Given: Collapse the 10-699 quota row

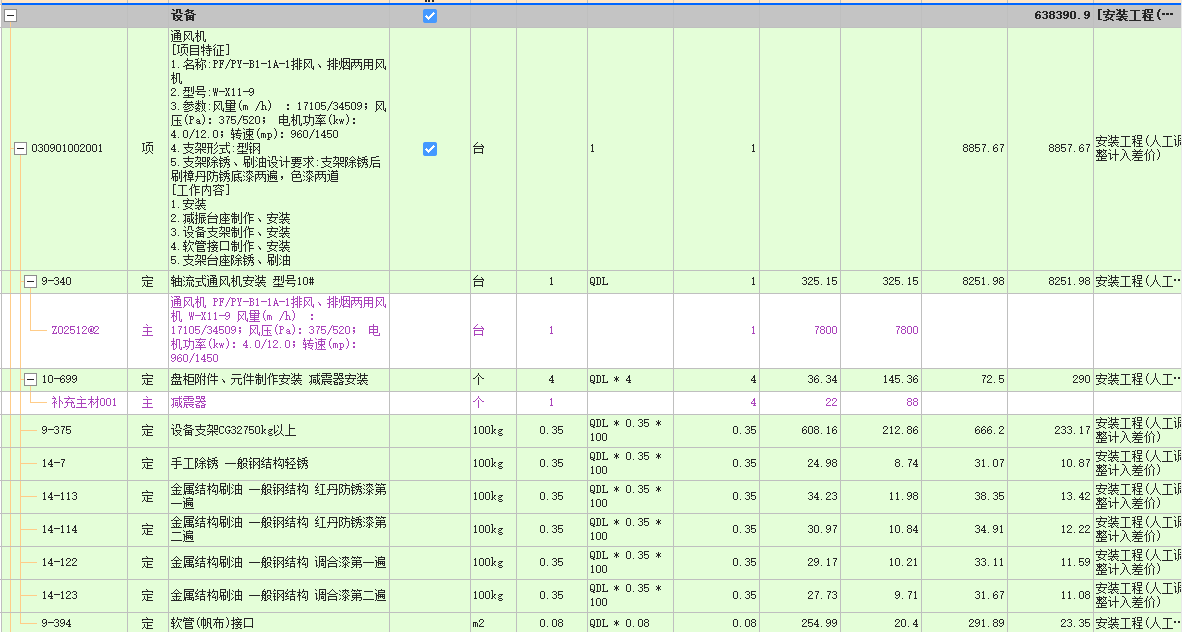Looking at the screenshot, I should 30,379.
